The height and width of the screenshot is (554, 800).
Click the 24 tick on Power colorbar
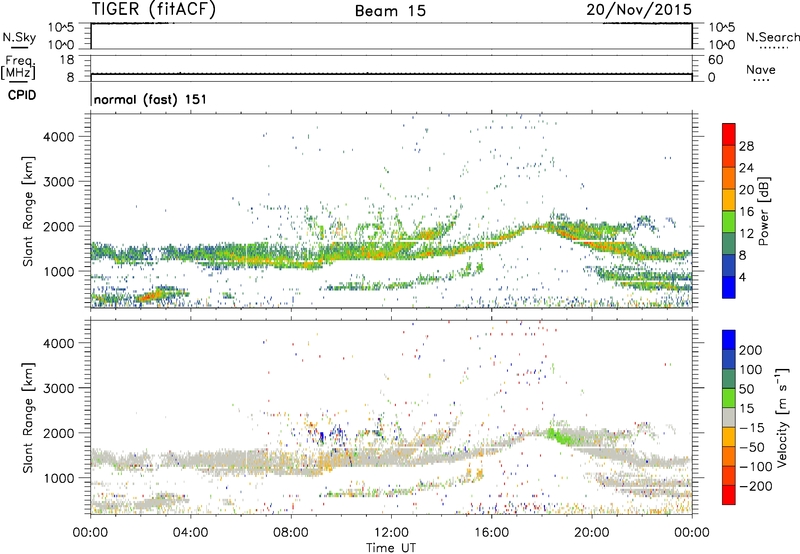tap(746, 167)
